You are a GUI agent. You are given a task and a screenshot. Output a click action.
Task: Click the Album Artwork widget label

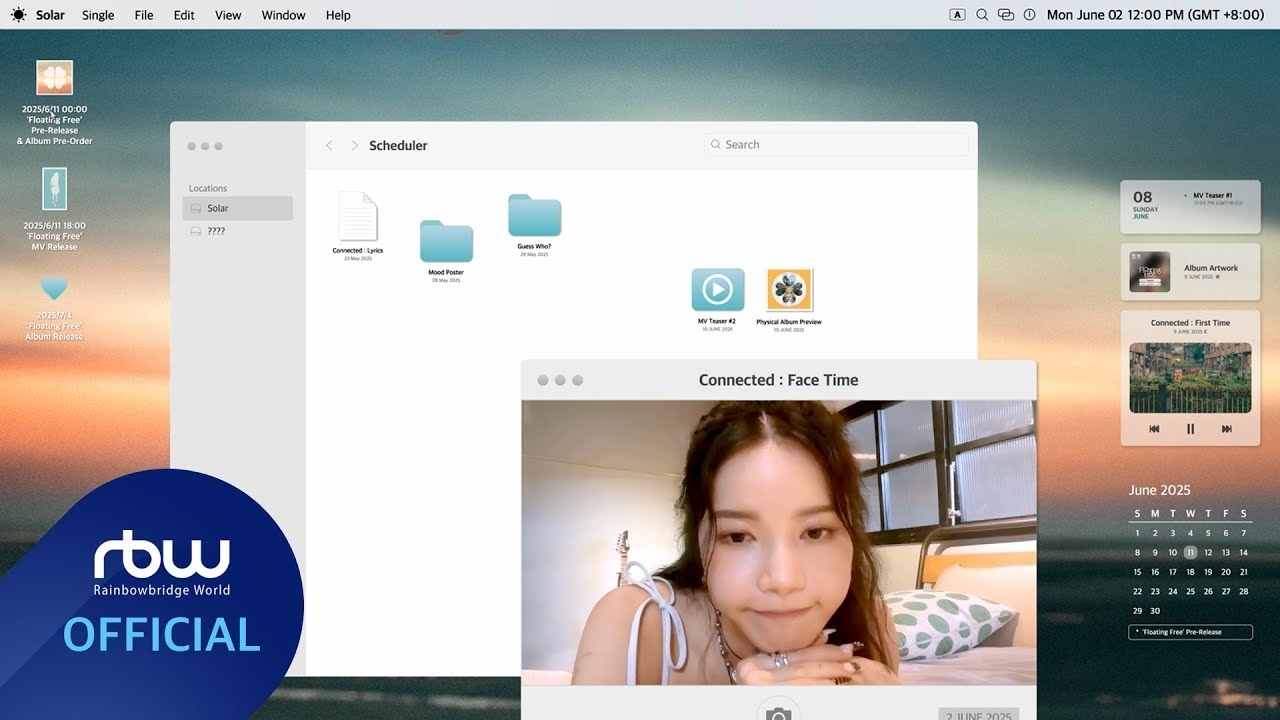[x=1210, y=268]
